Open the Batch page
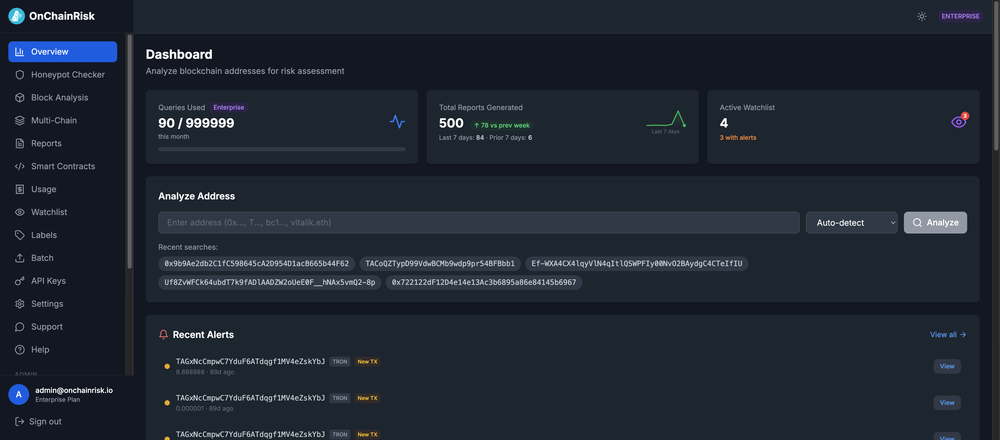Image resolution: width=1000 pixels, height=440 pixels. coord(62,258)
